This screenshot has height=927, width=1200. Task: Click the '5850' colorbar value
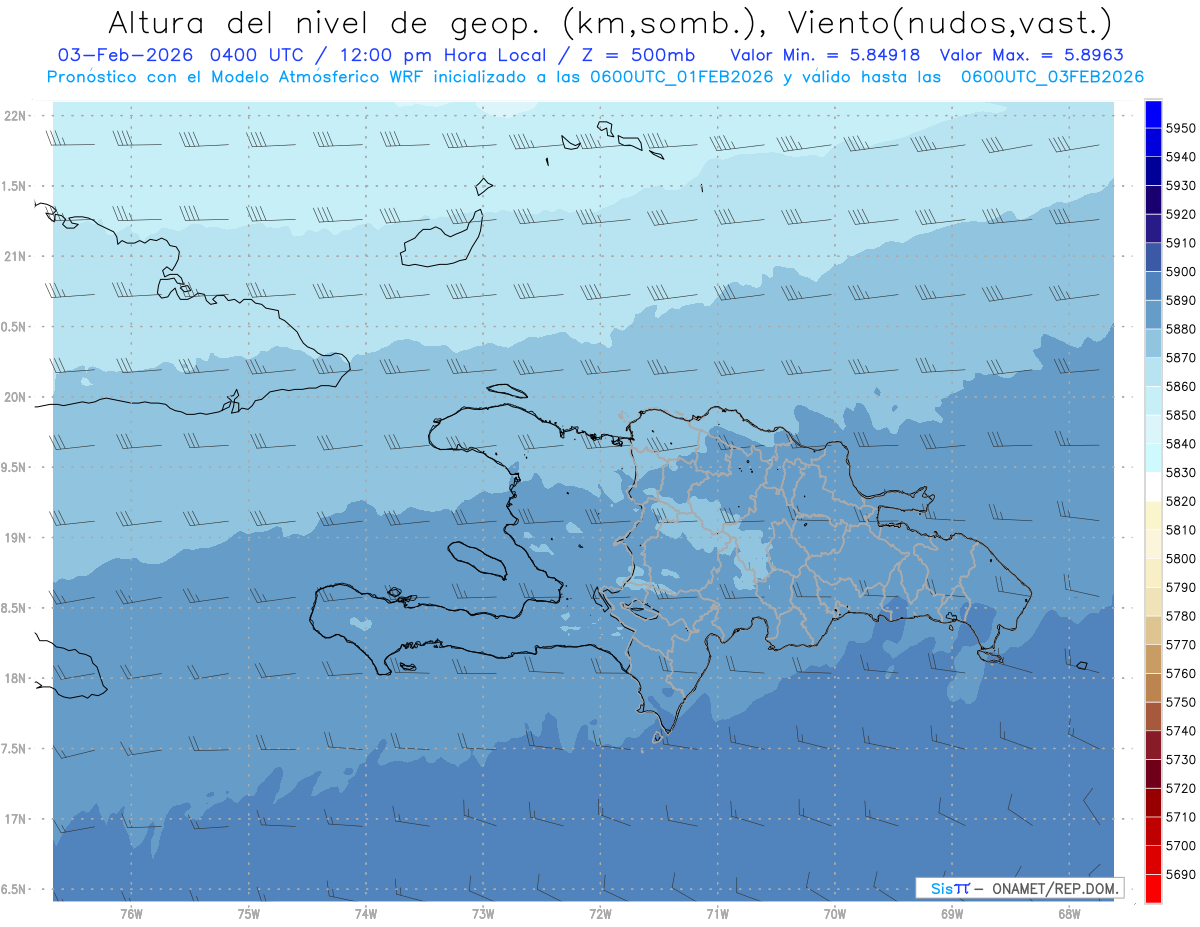(1181, 415)
